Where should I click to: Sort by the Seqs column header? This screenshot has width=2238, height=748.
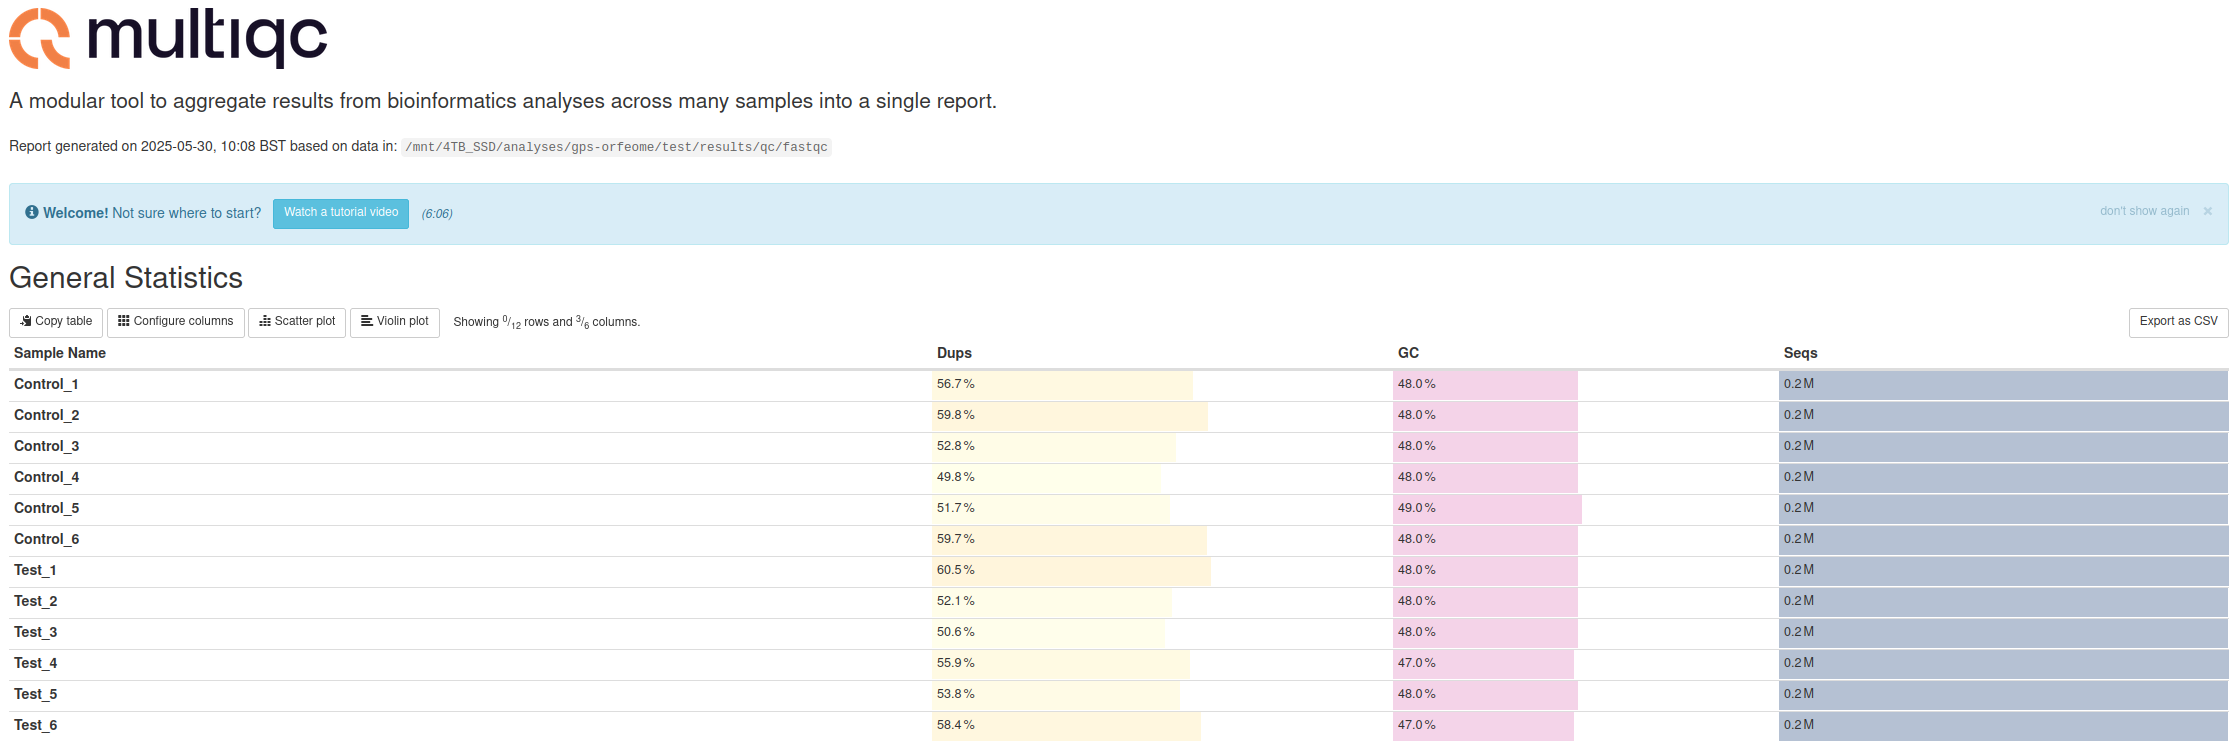(x=1800, y=353)
